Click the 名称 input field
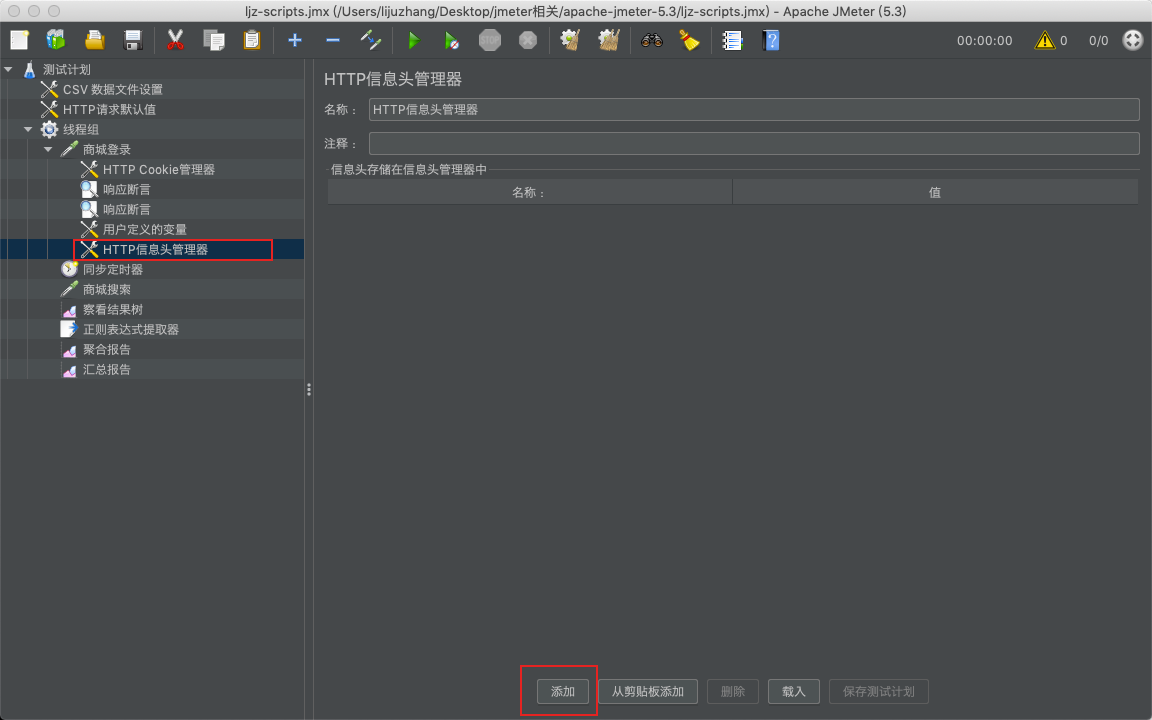The height and width of the screenshot is (720, 1152). coord(754,109)
